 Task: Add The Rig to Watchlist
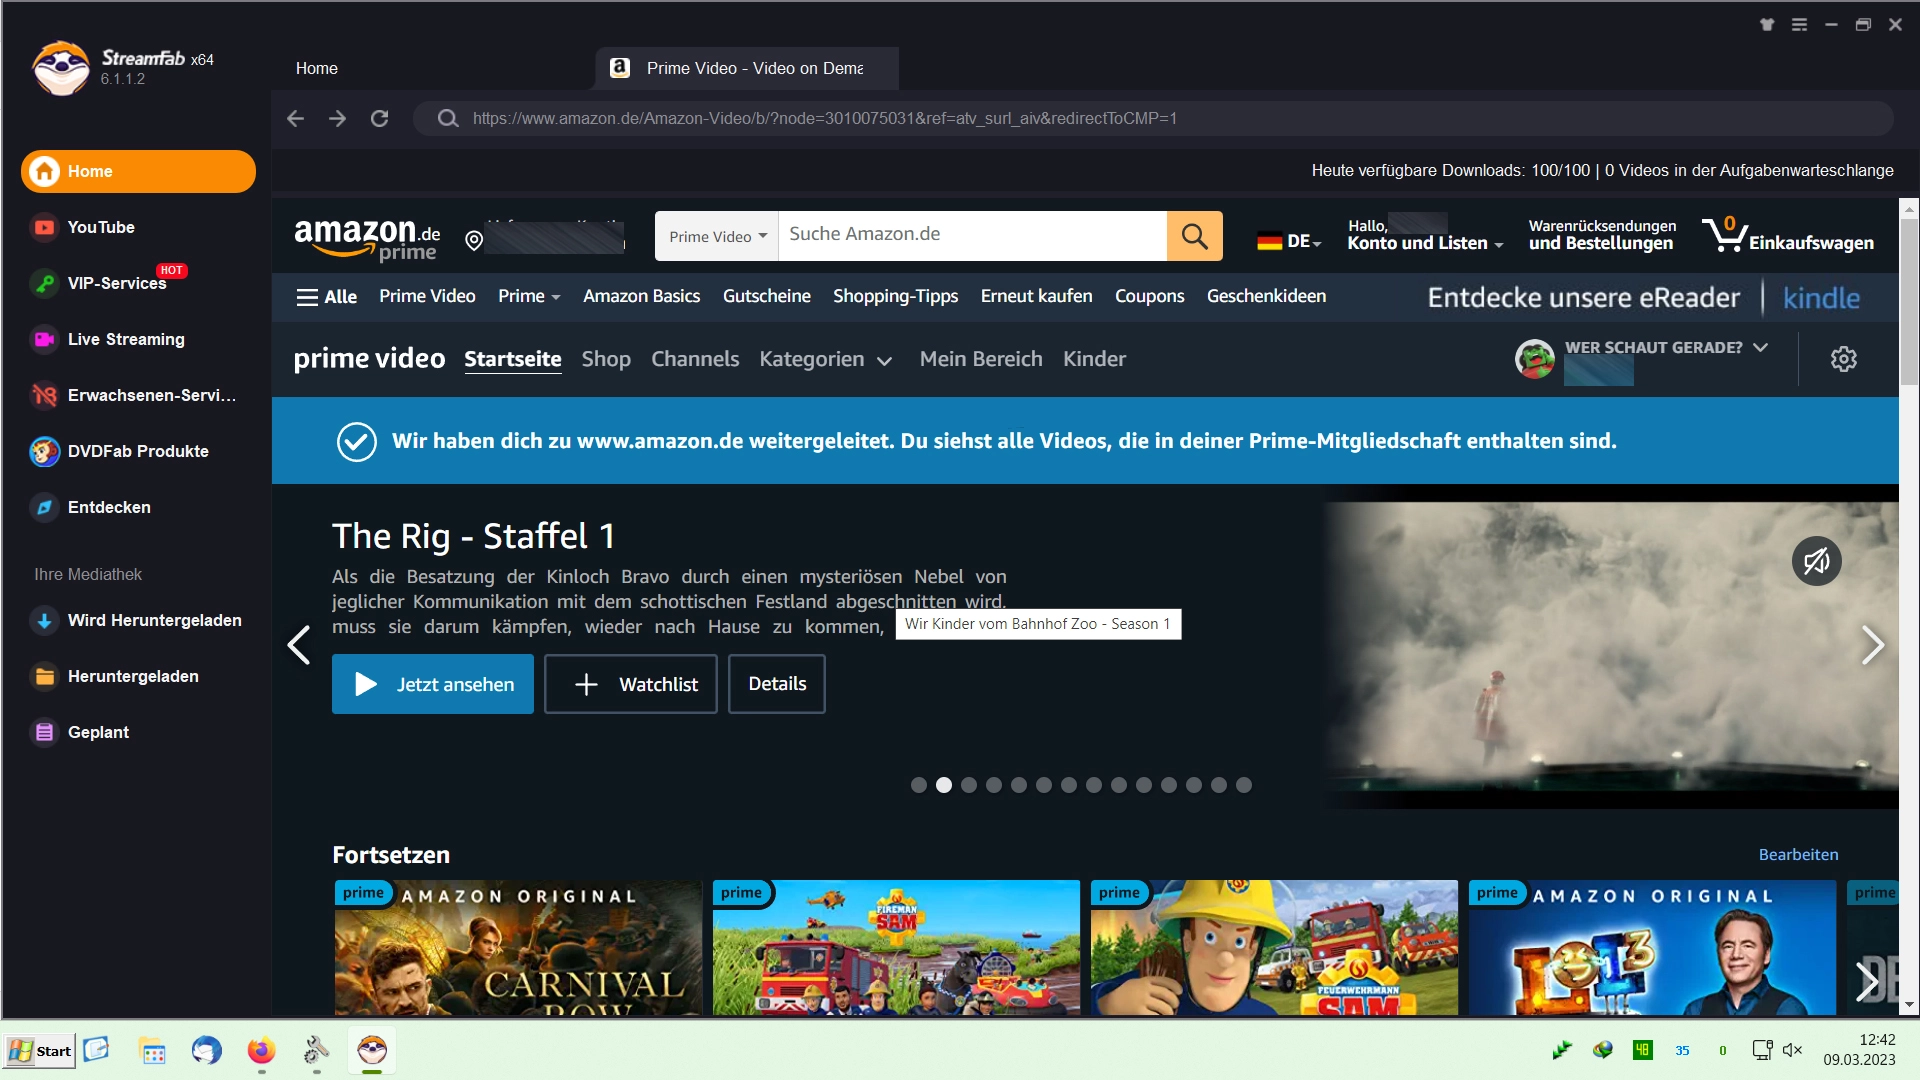[630, 684]
